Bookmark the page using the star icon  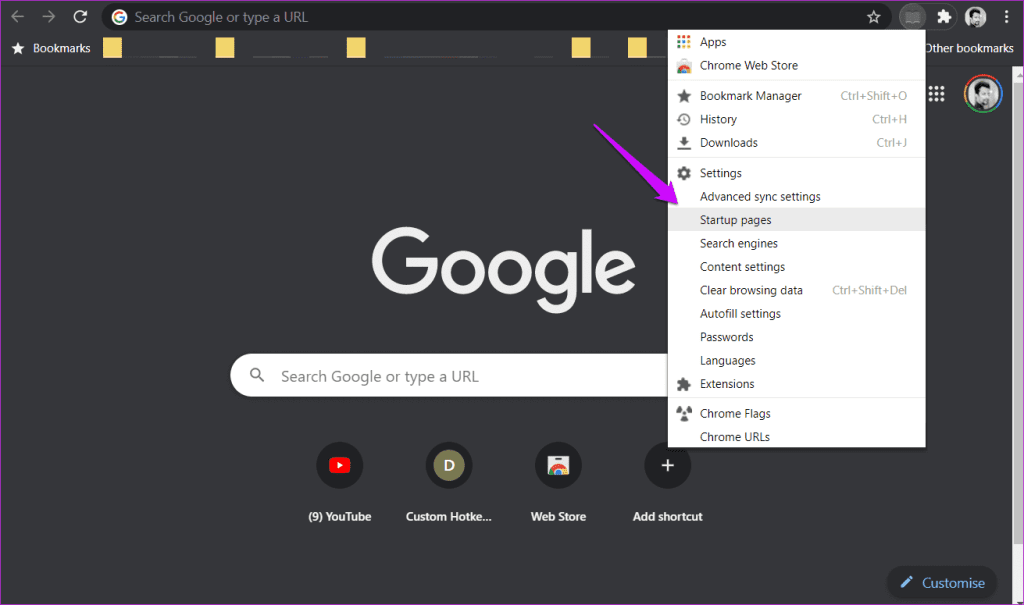point(874,16)
